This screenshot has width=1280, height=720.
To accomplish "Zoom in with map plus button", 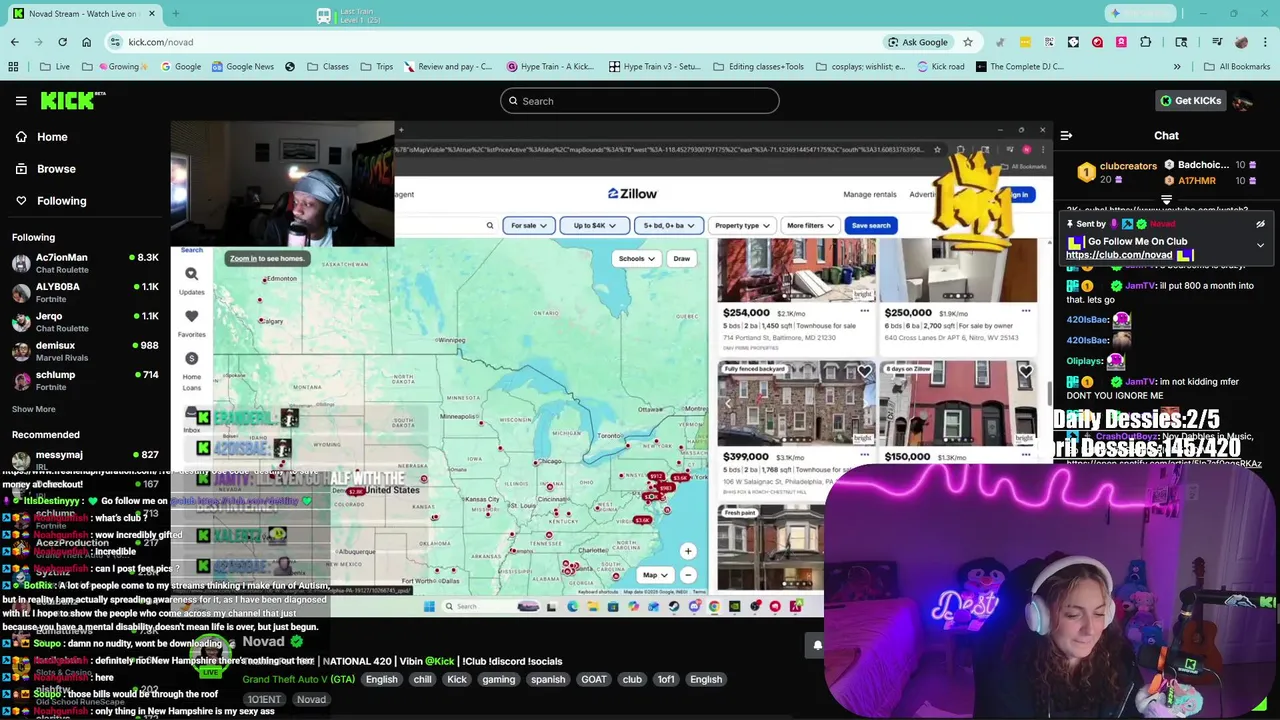I will (x=688, y=551).
